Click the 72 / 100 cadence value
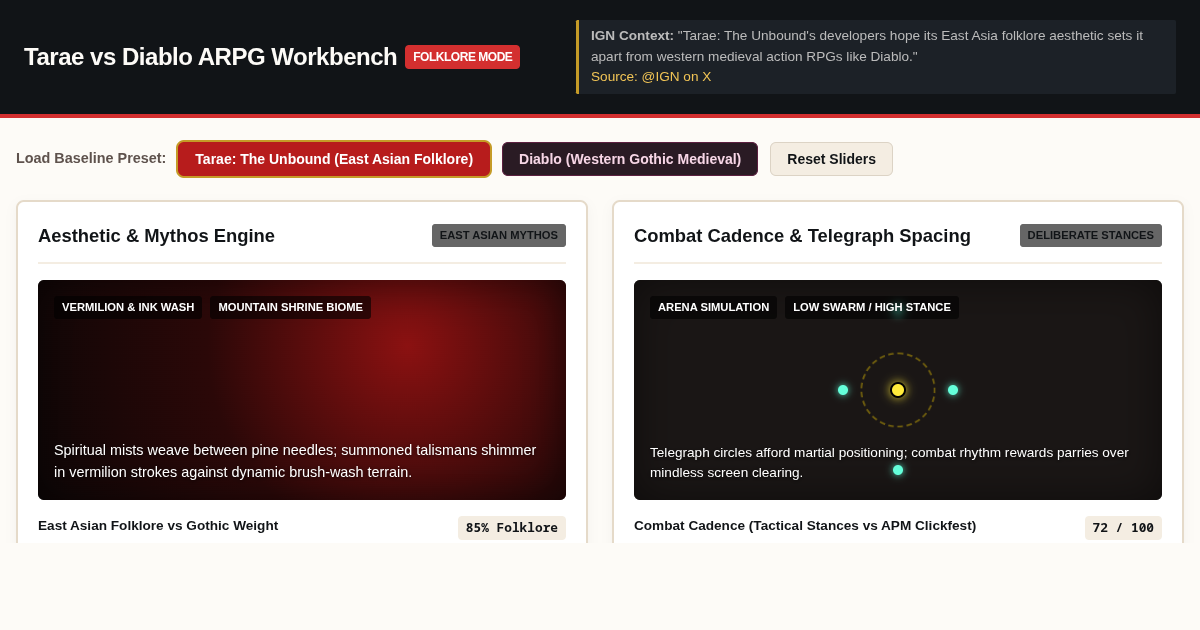 click(x=1123, y=528)
